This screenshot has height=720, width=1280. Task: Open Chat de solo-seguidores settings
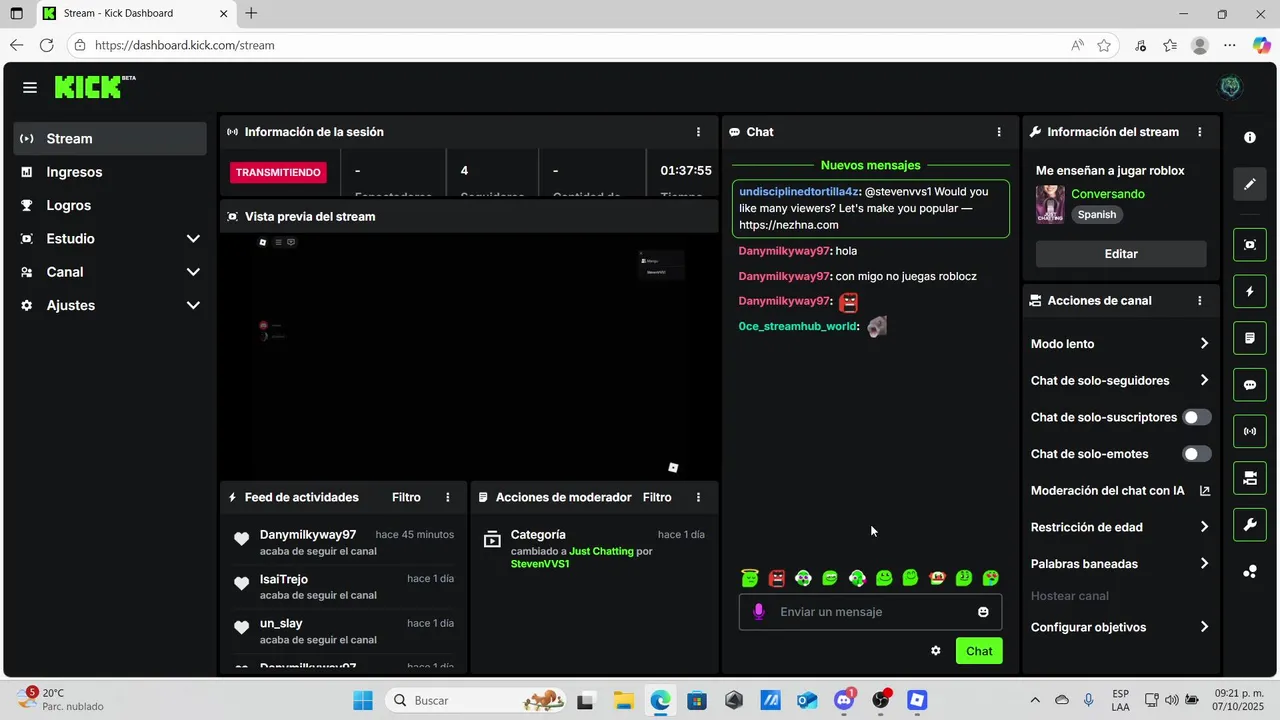pyautogui.click(x=1120, y=381)
